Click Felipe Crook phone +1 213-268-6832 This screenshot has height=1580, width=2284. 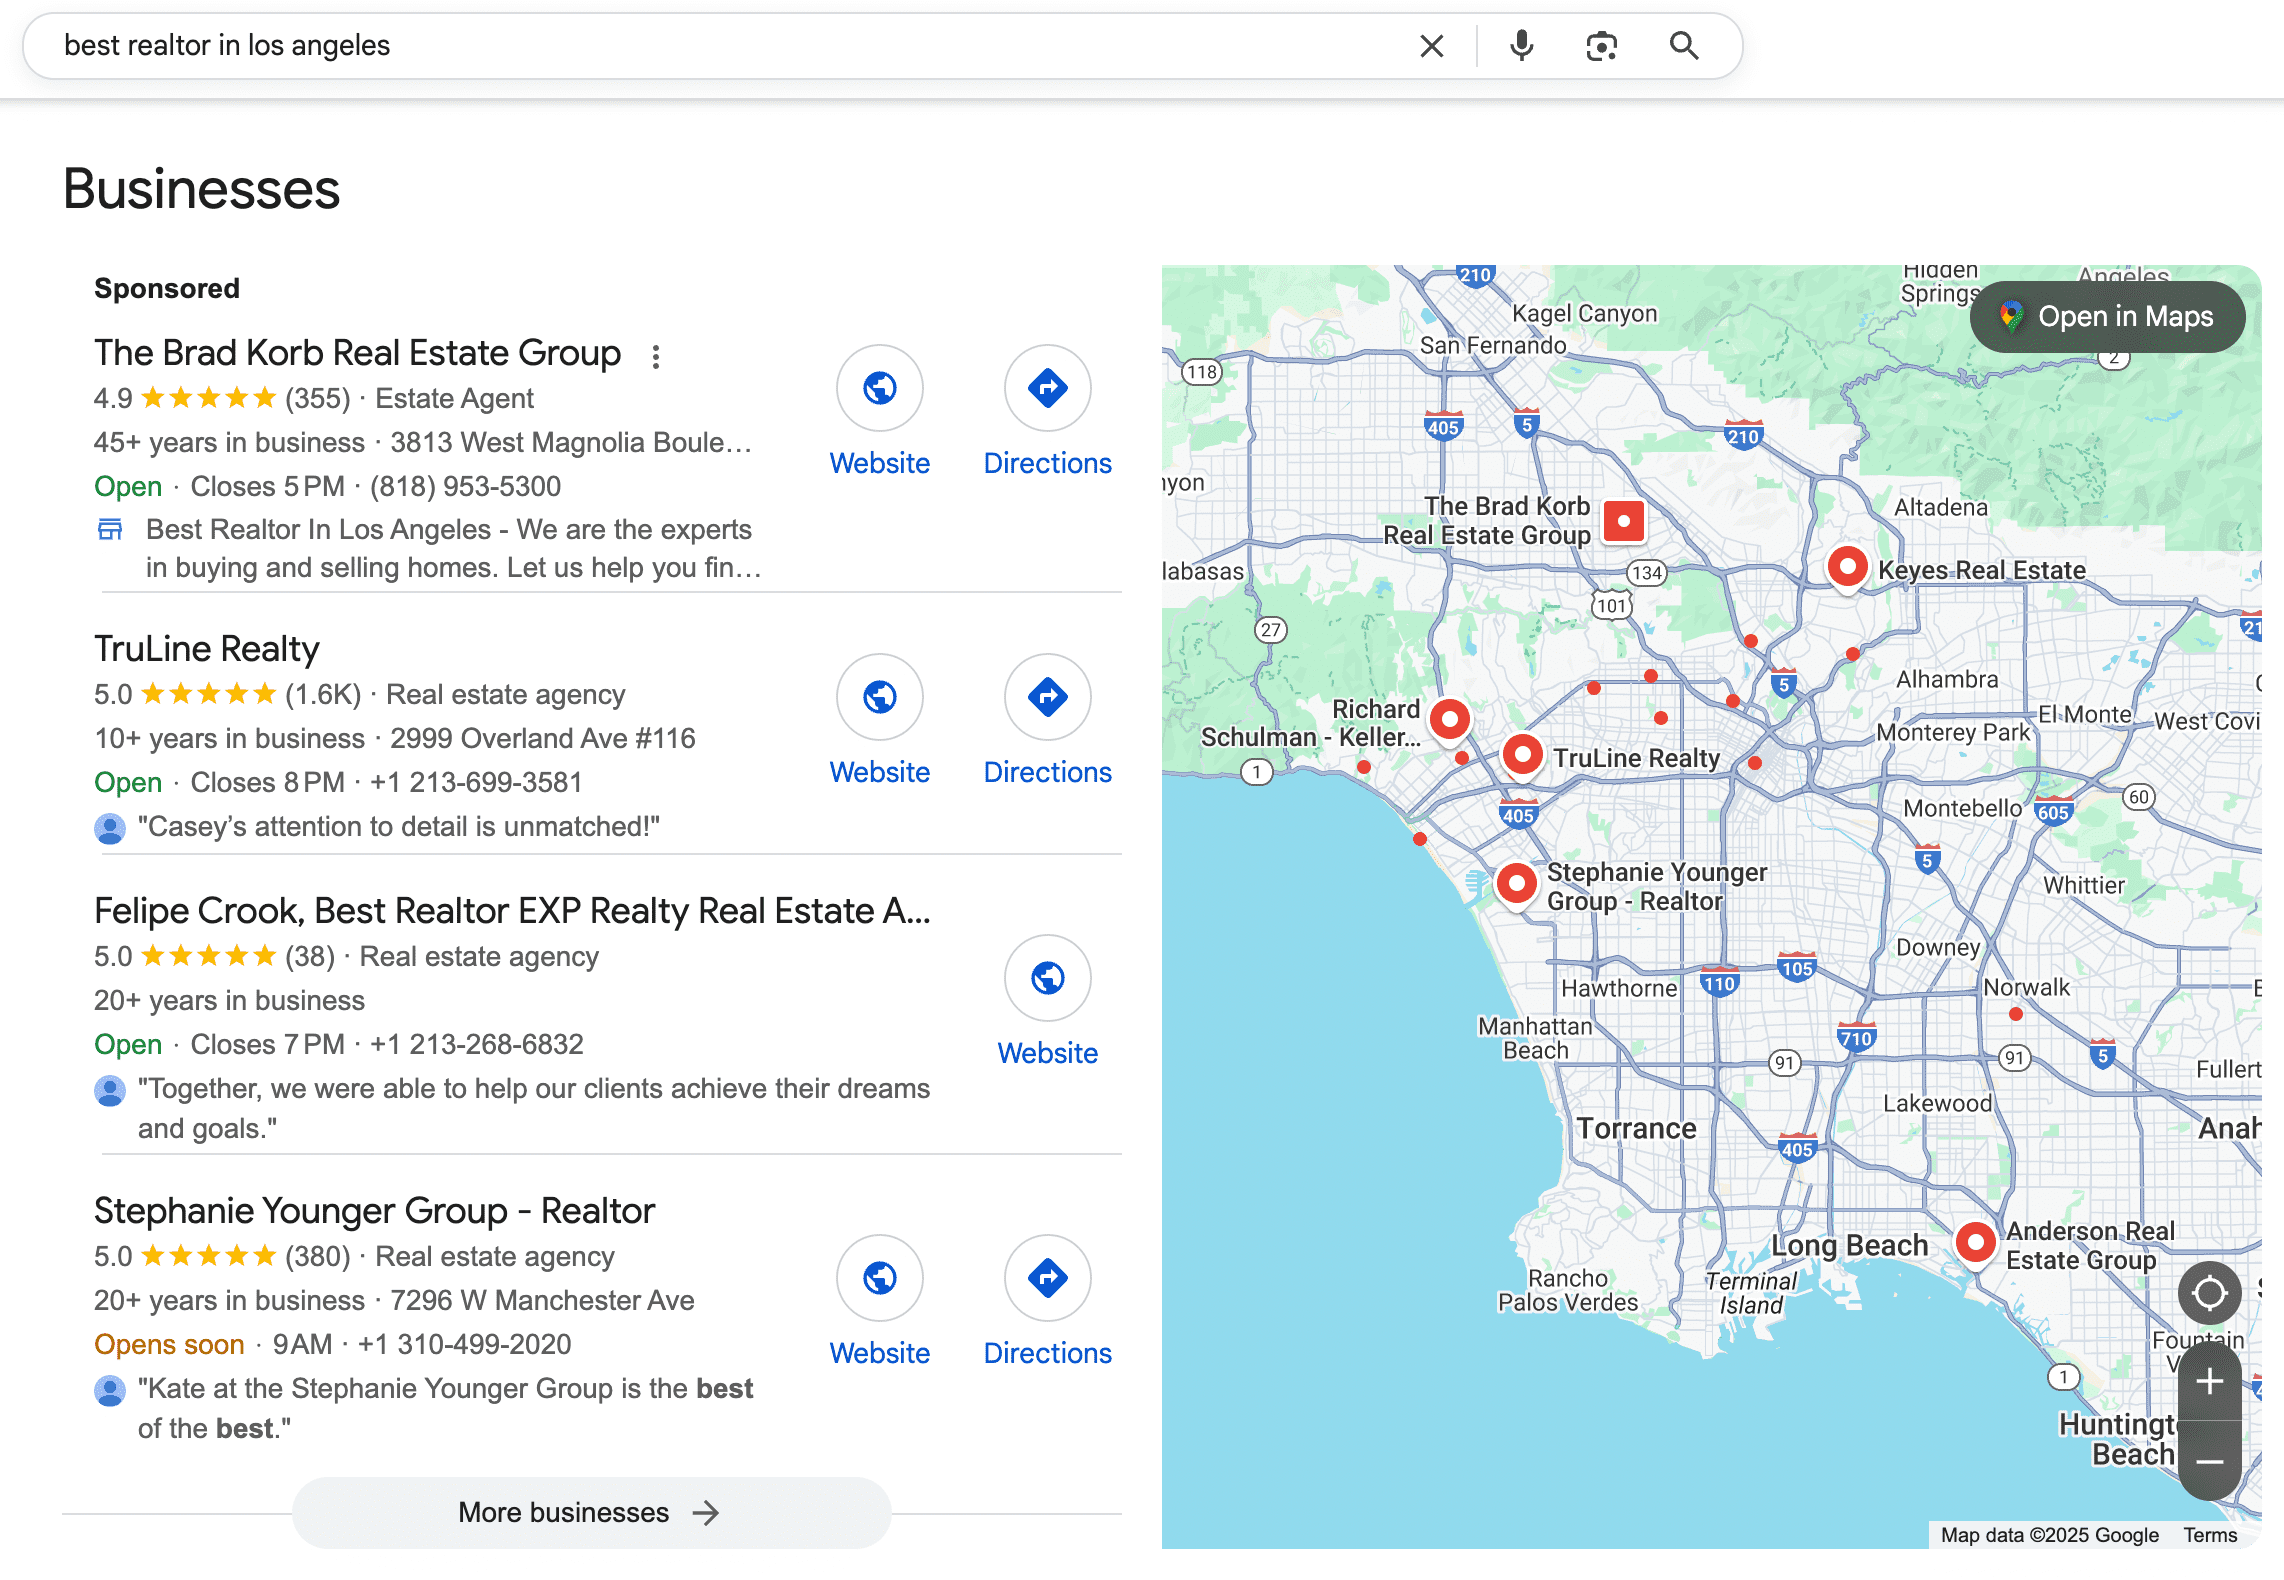pyautogui.click(x=476, y=1045)
